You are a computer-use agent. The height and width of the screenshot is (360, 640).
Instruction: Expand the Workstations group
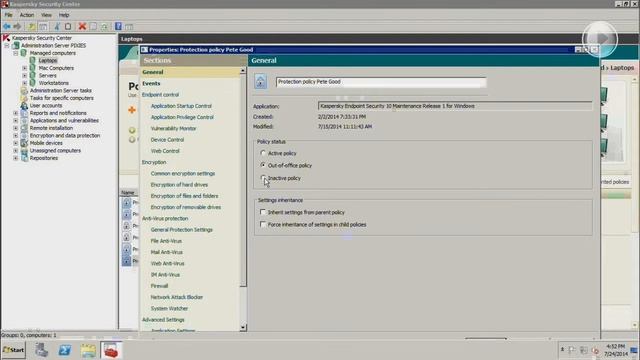tap(24, 83)
